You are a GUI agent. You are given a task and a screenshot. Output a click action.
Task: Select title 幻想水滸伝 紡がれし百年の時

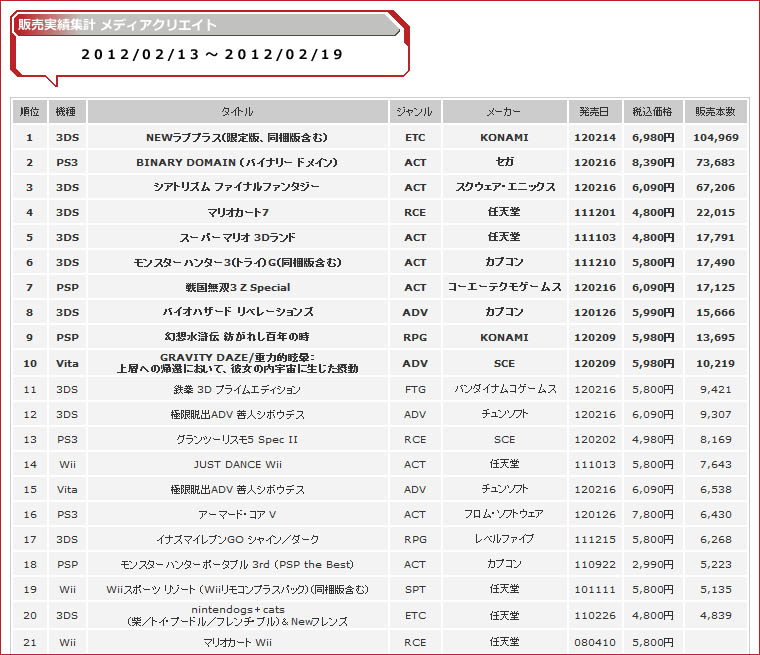(238, 337)
